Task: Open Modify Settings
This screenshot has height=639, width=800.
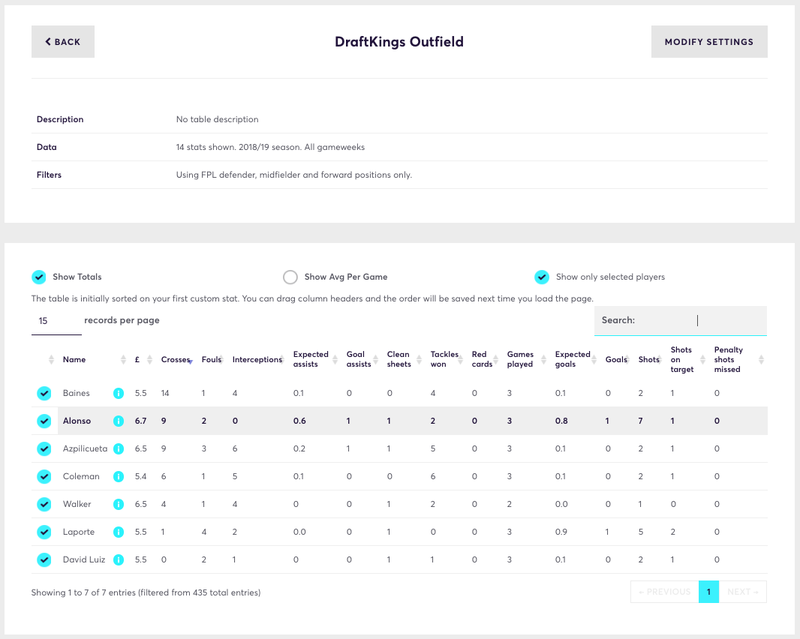Action: tap(709, 42)
